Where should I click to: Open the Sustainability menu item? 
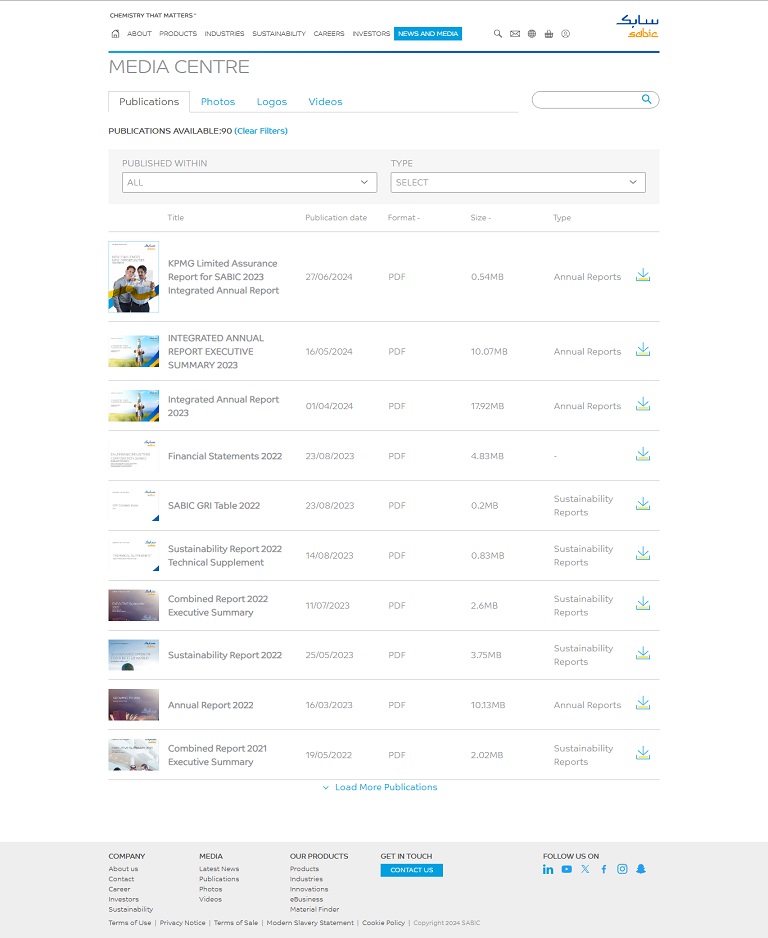pyautogui.click(x=279, y=34)
